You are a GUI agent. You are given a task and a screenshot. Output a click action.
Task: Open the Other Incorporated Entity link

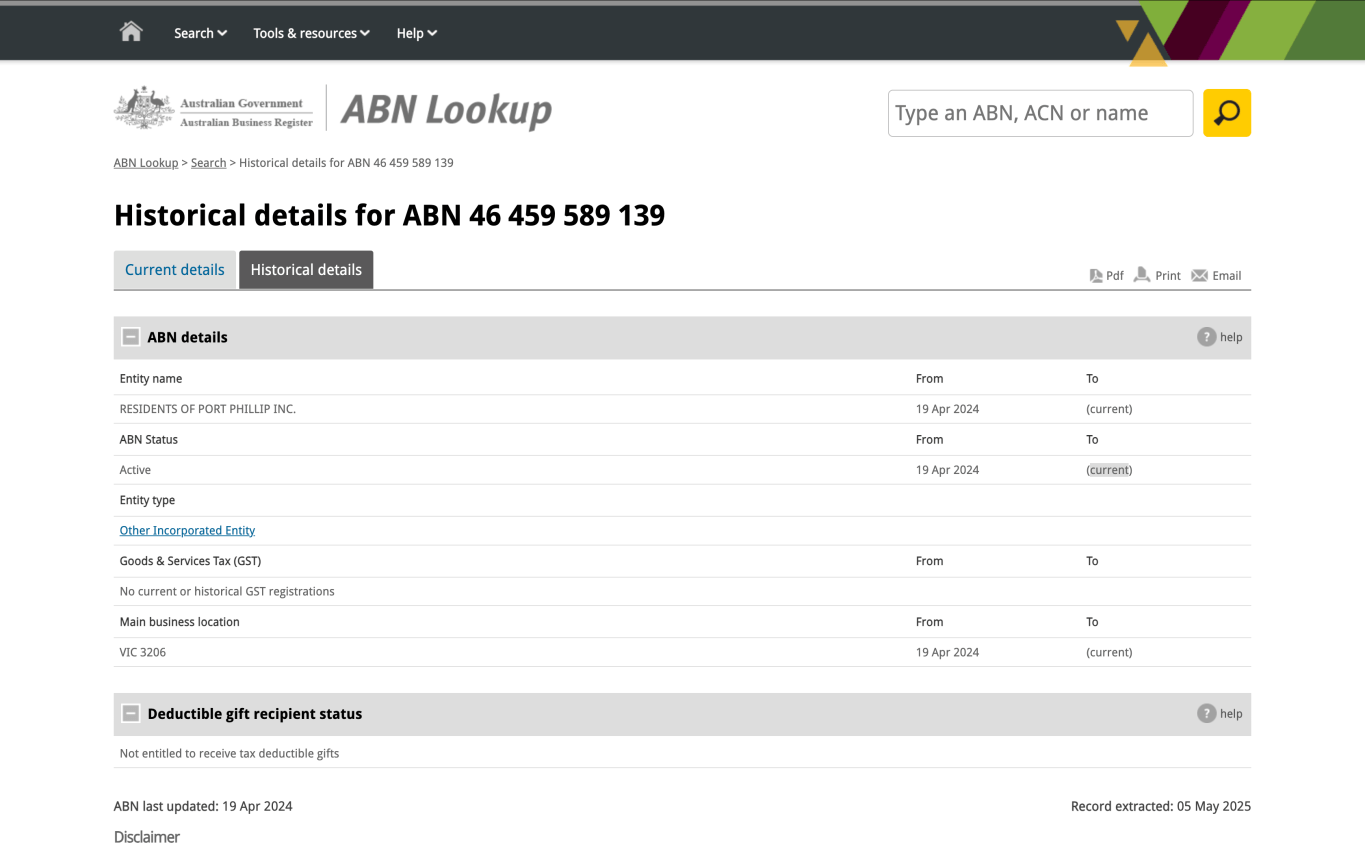pyautogui.click(x=187, y=531)
